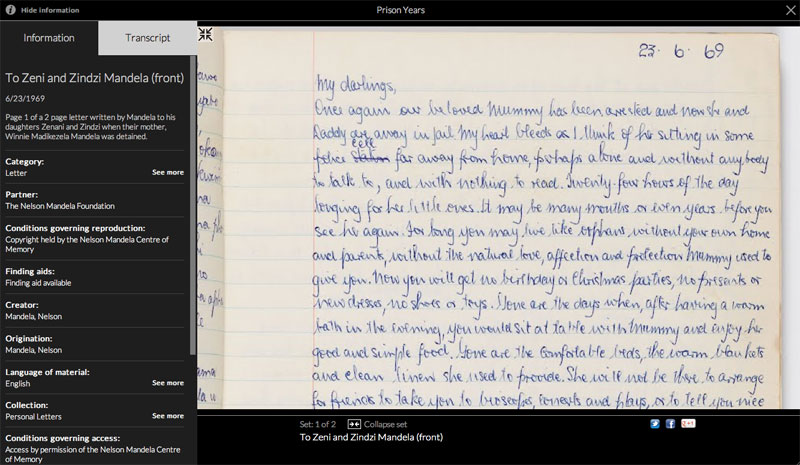Click the 'Personal Letters' collection value
Screen dimensions: 800x465
(33, 417)
